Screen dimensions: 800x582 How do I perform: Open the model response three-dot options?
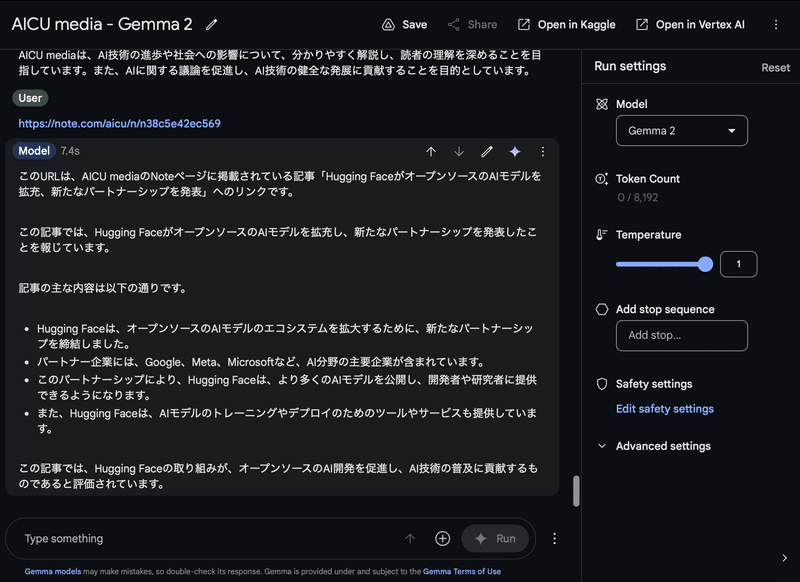point(543,151)
